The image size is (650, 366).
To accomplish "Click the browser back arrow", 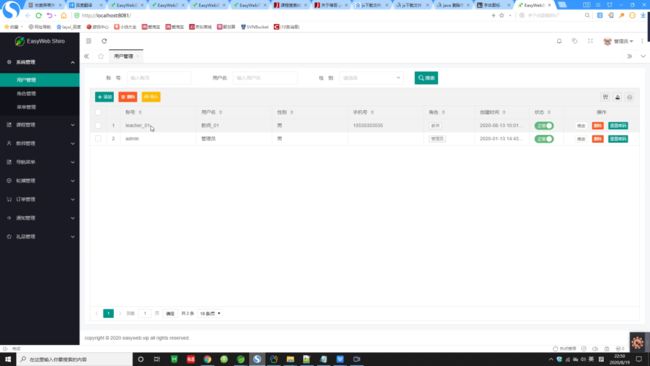I will point(27,15).
